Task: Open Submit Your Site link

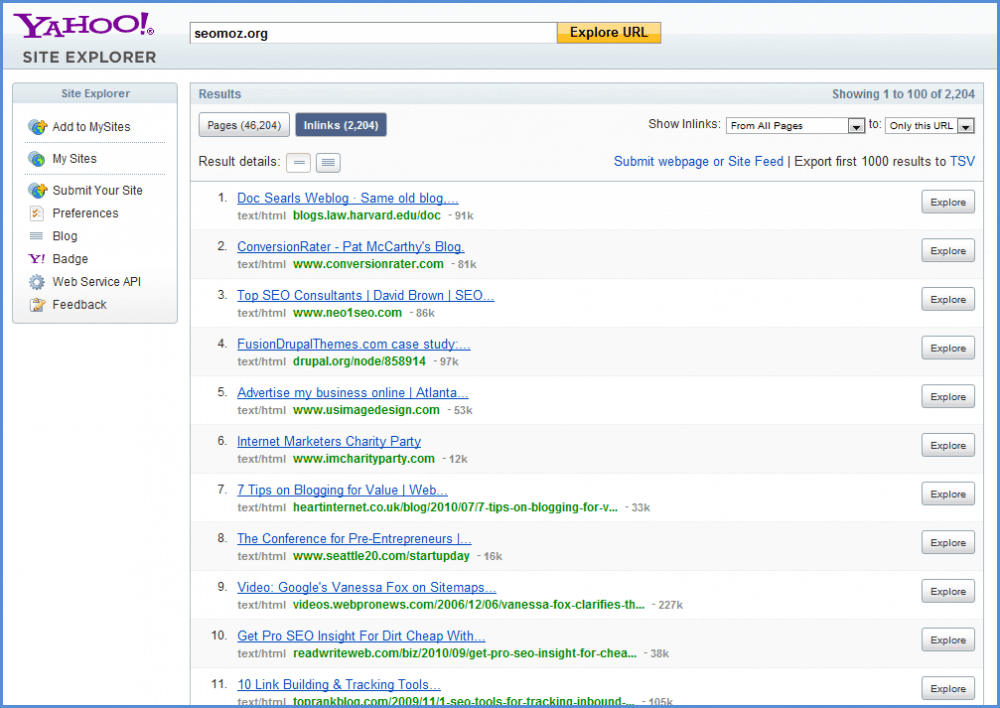Action: 98,191
